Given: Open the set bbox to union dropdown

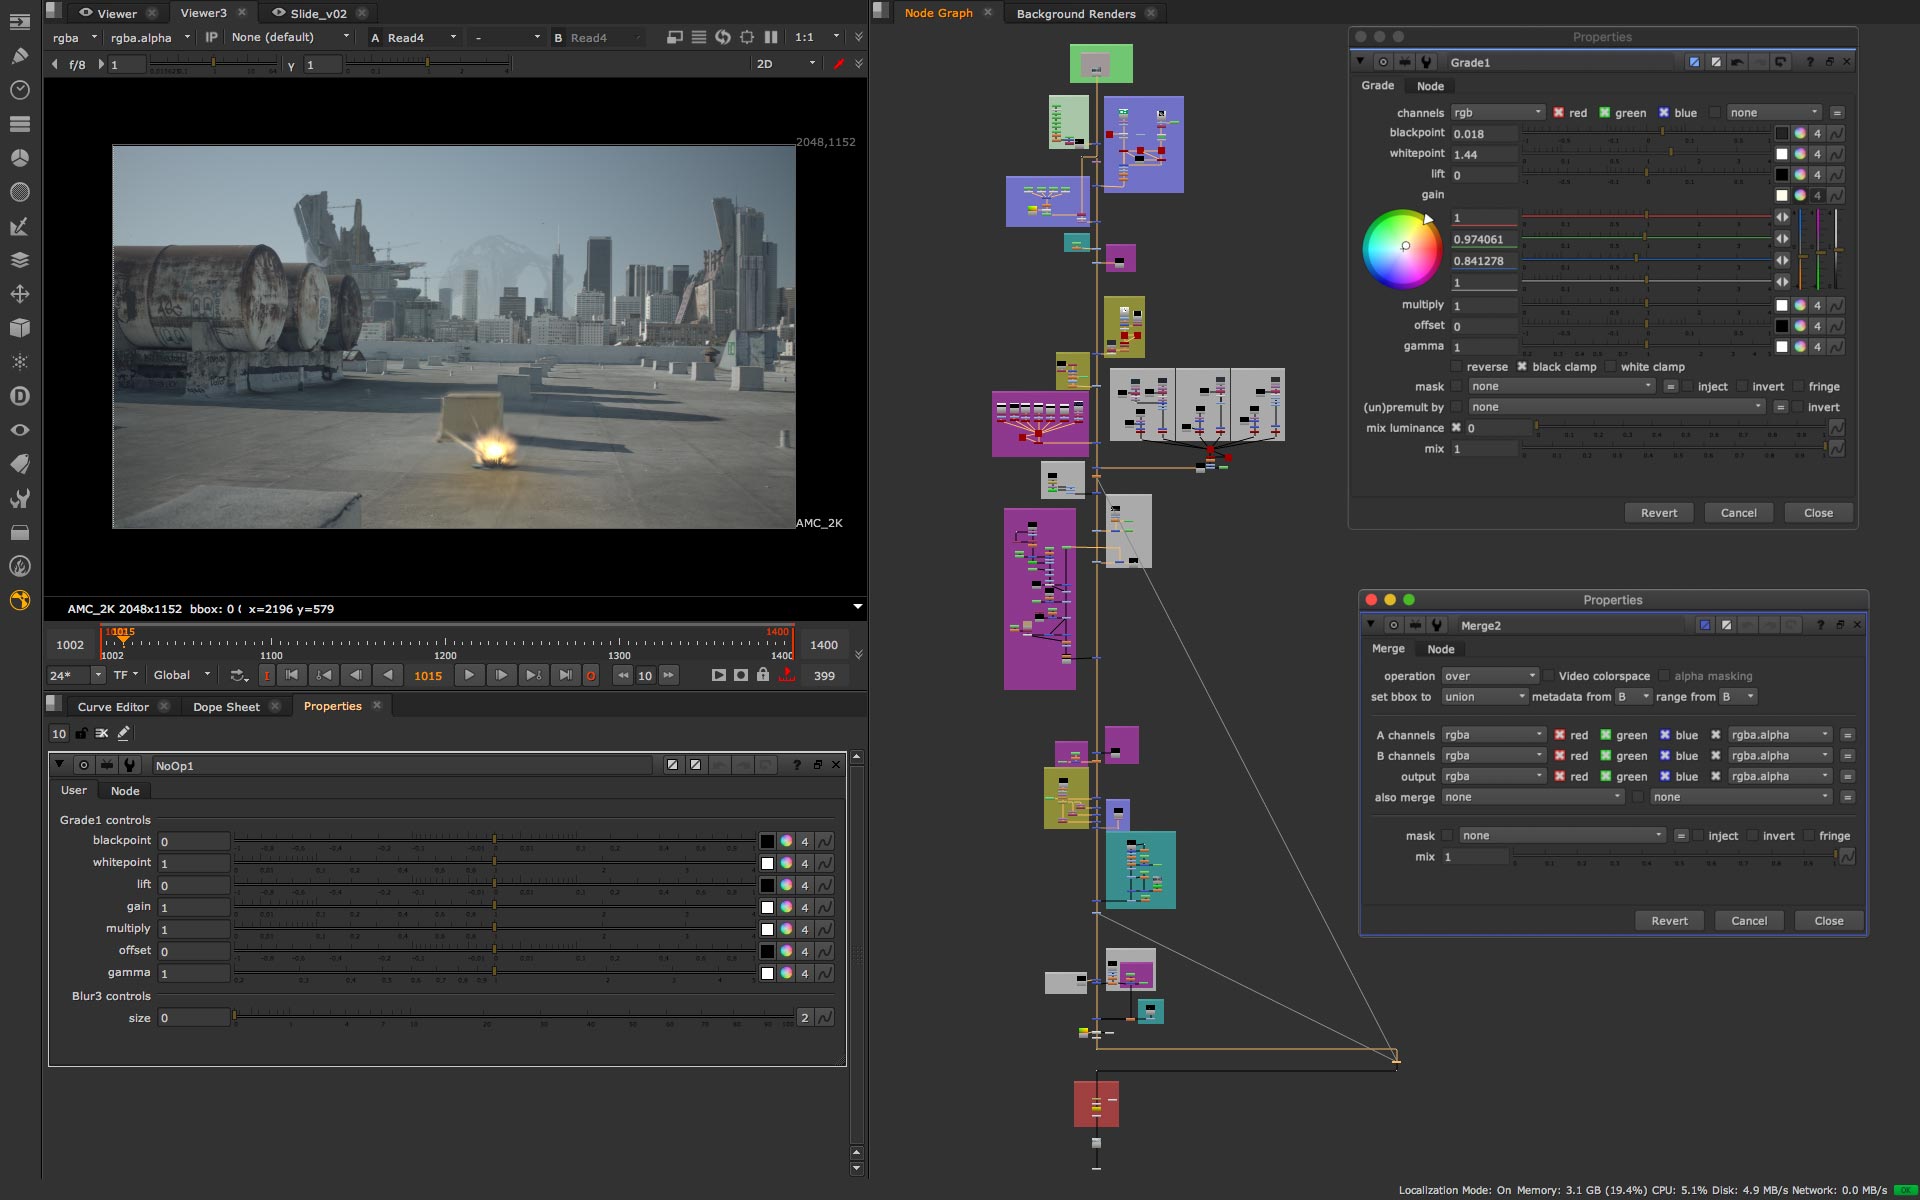Looking at the screenshot, I should click(1485, 696).
